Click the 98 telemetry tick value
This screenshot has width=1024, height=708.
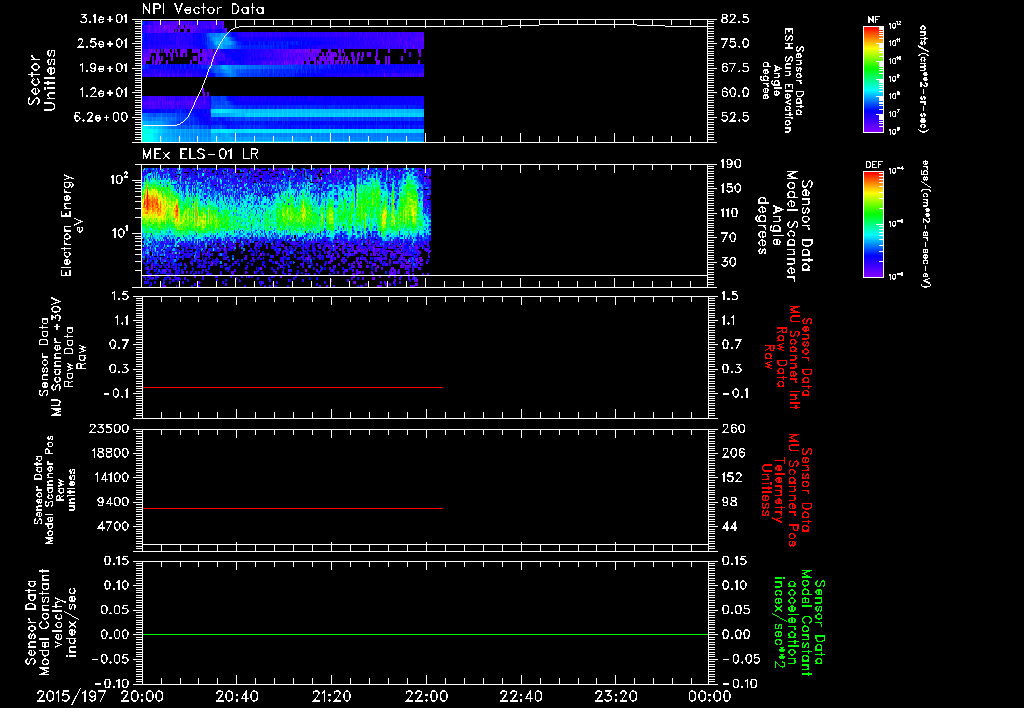(728, 502)
